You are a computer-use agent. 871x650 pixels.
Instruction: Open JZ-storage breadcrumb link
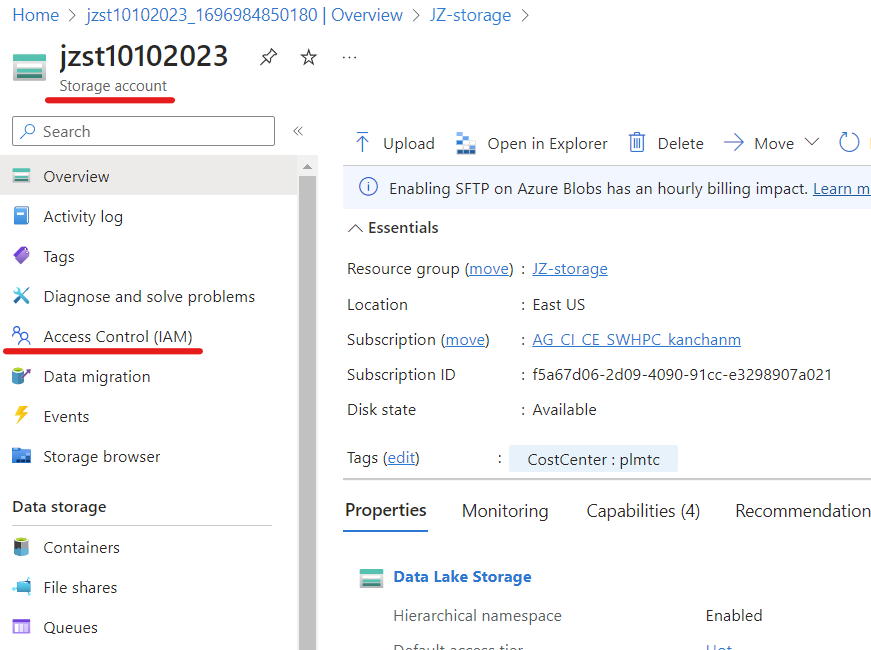point(470,15)
